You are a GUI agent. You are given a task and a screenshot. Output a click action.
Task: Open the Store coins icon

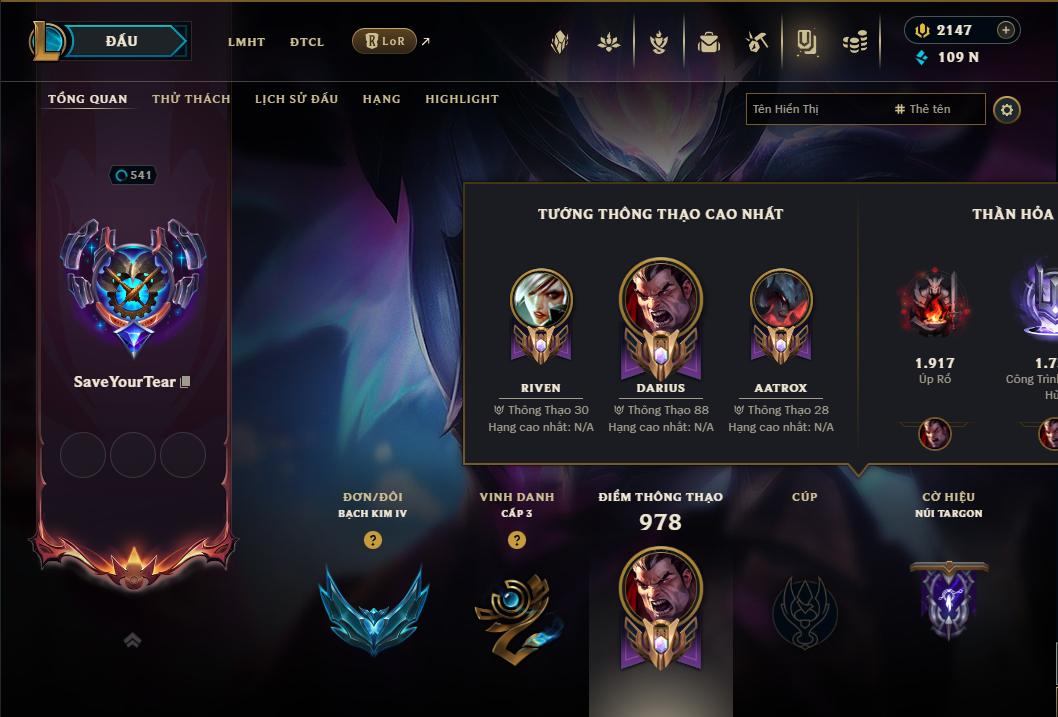(855, 43)
